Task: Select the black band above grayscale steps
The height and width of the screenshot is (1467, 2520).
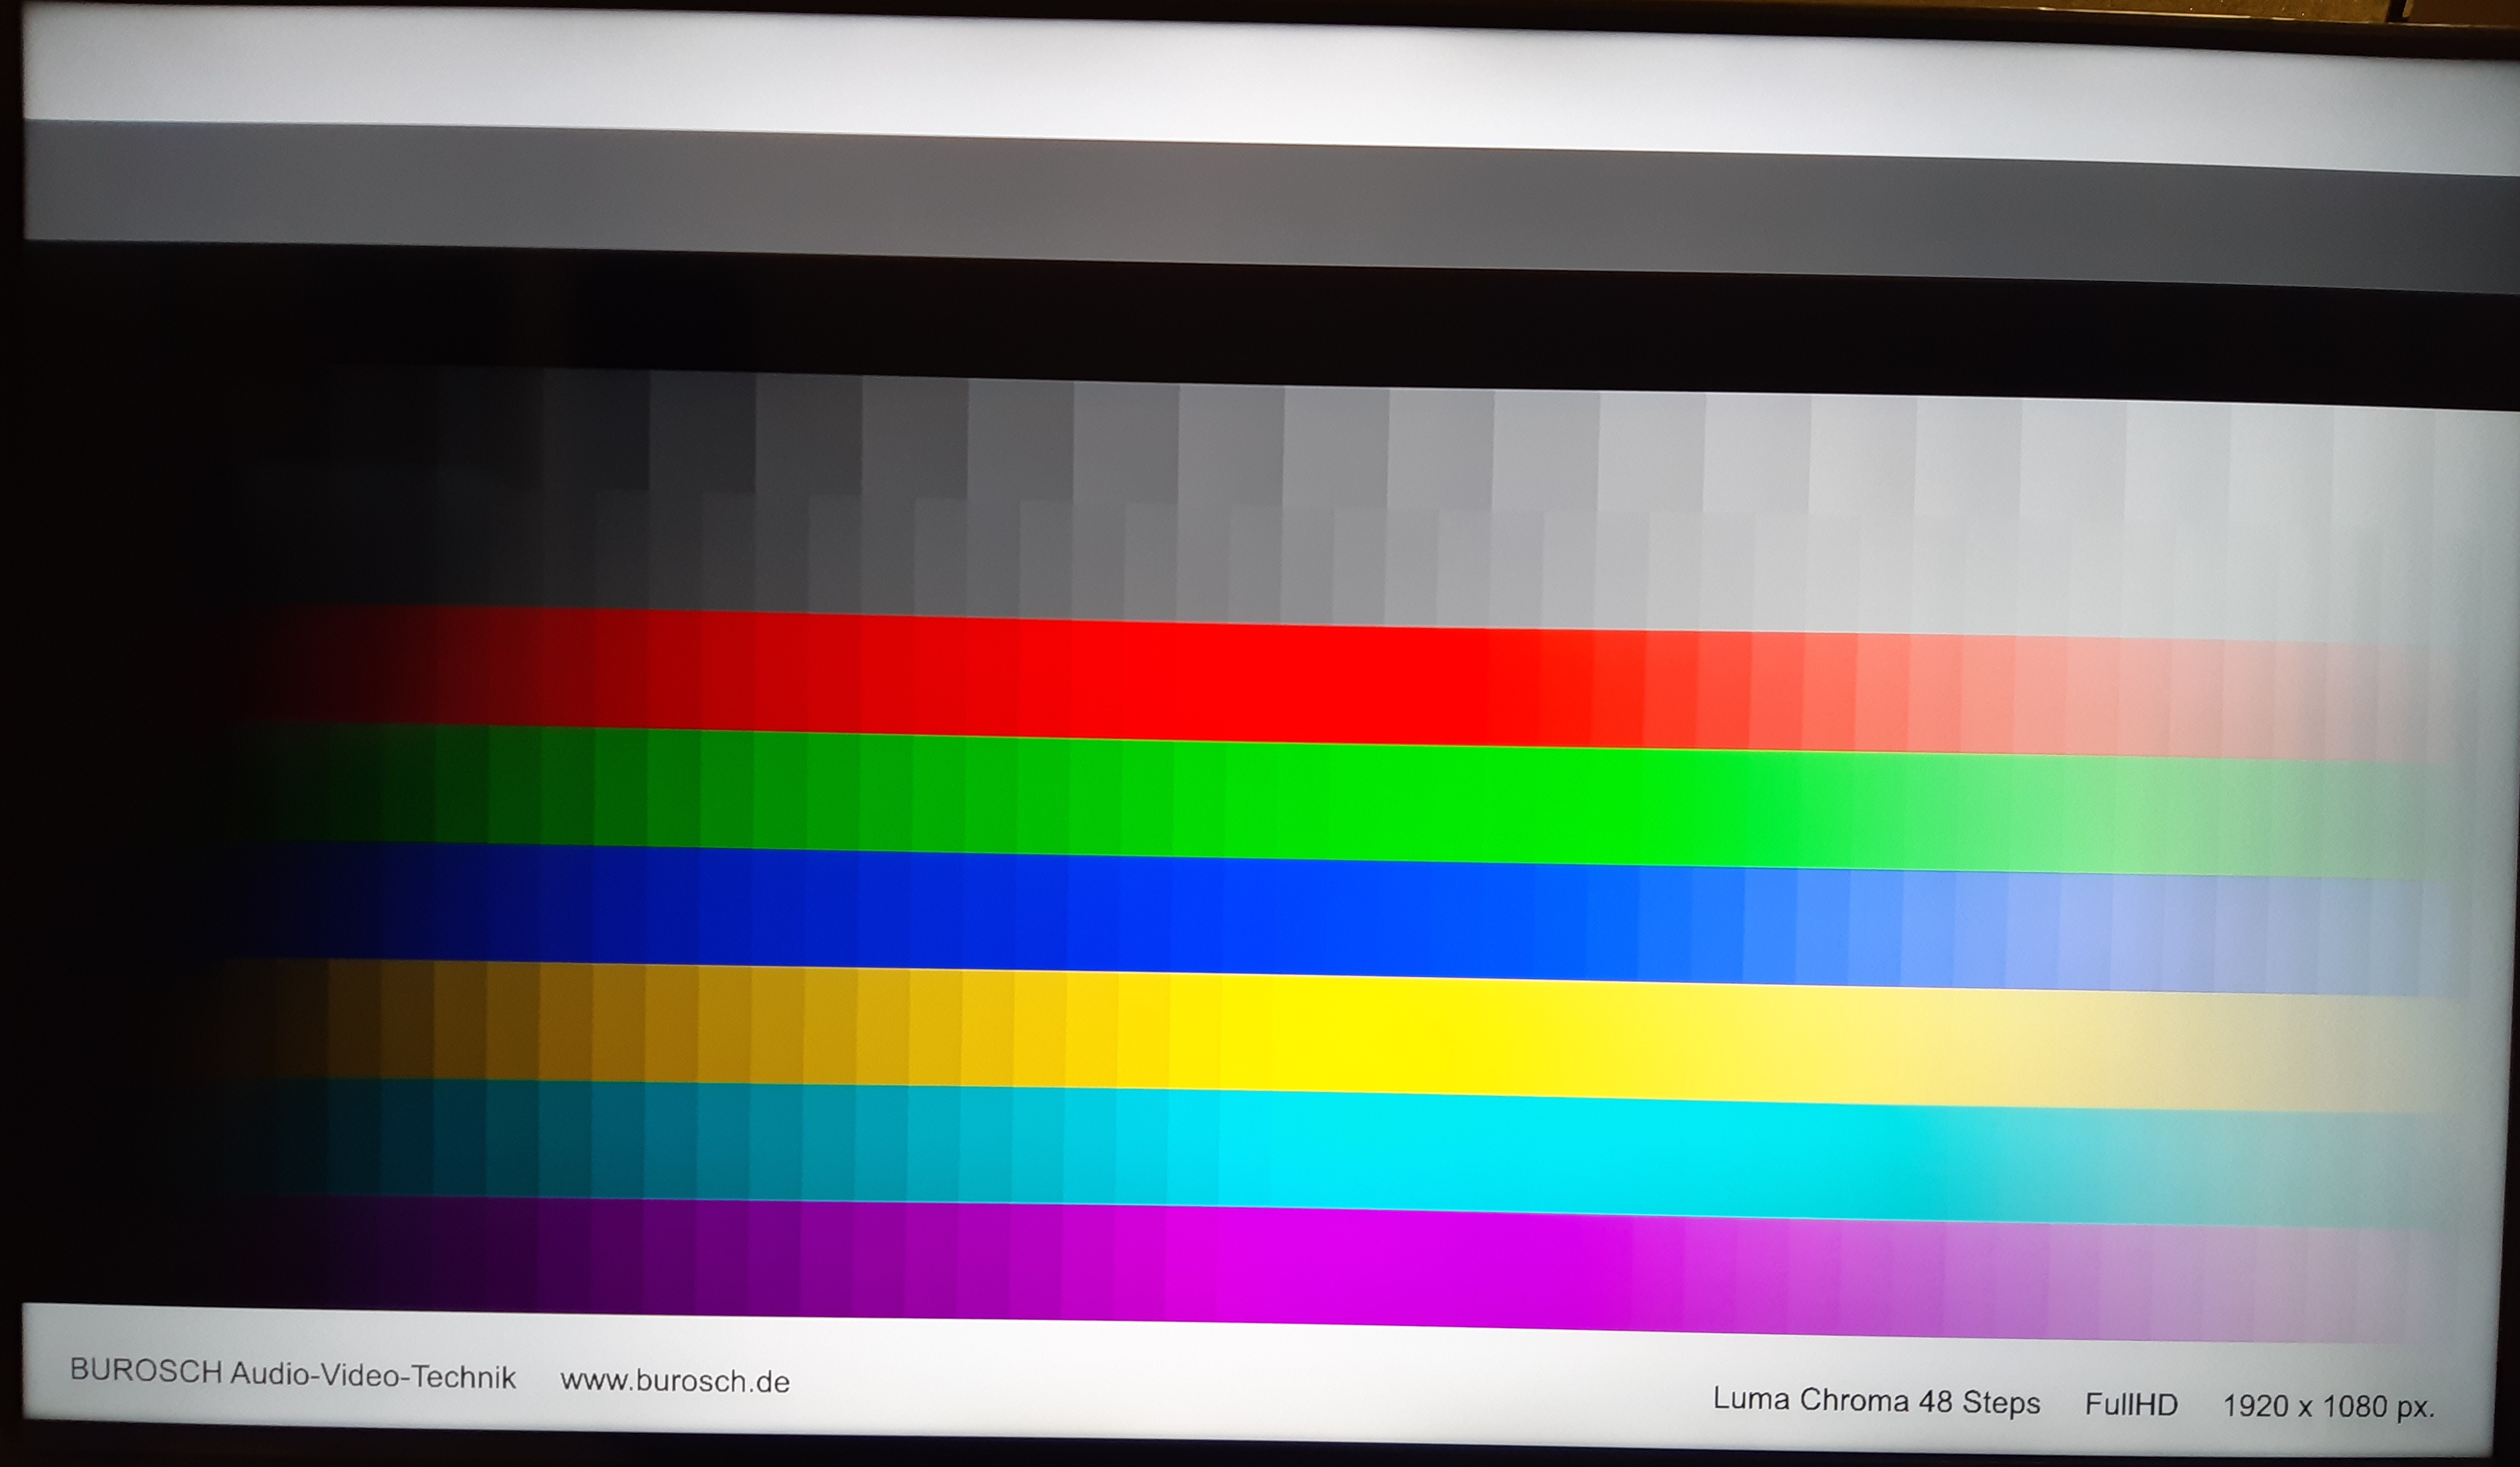Action: [x=1260, y=325]
